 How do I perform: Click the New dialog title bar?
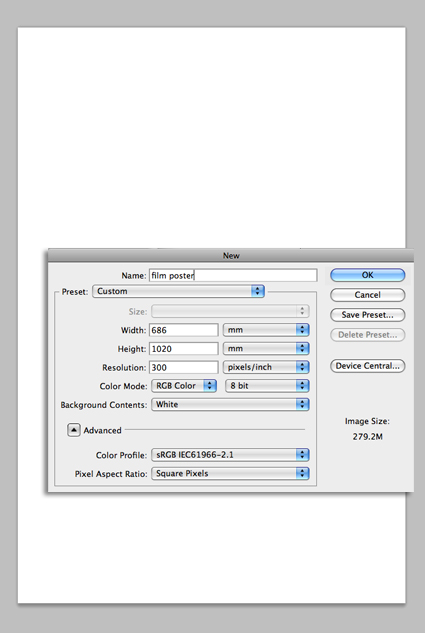tap(231, 256)
